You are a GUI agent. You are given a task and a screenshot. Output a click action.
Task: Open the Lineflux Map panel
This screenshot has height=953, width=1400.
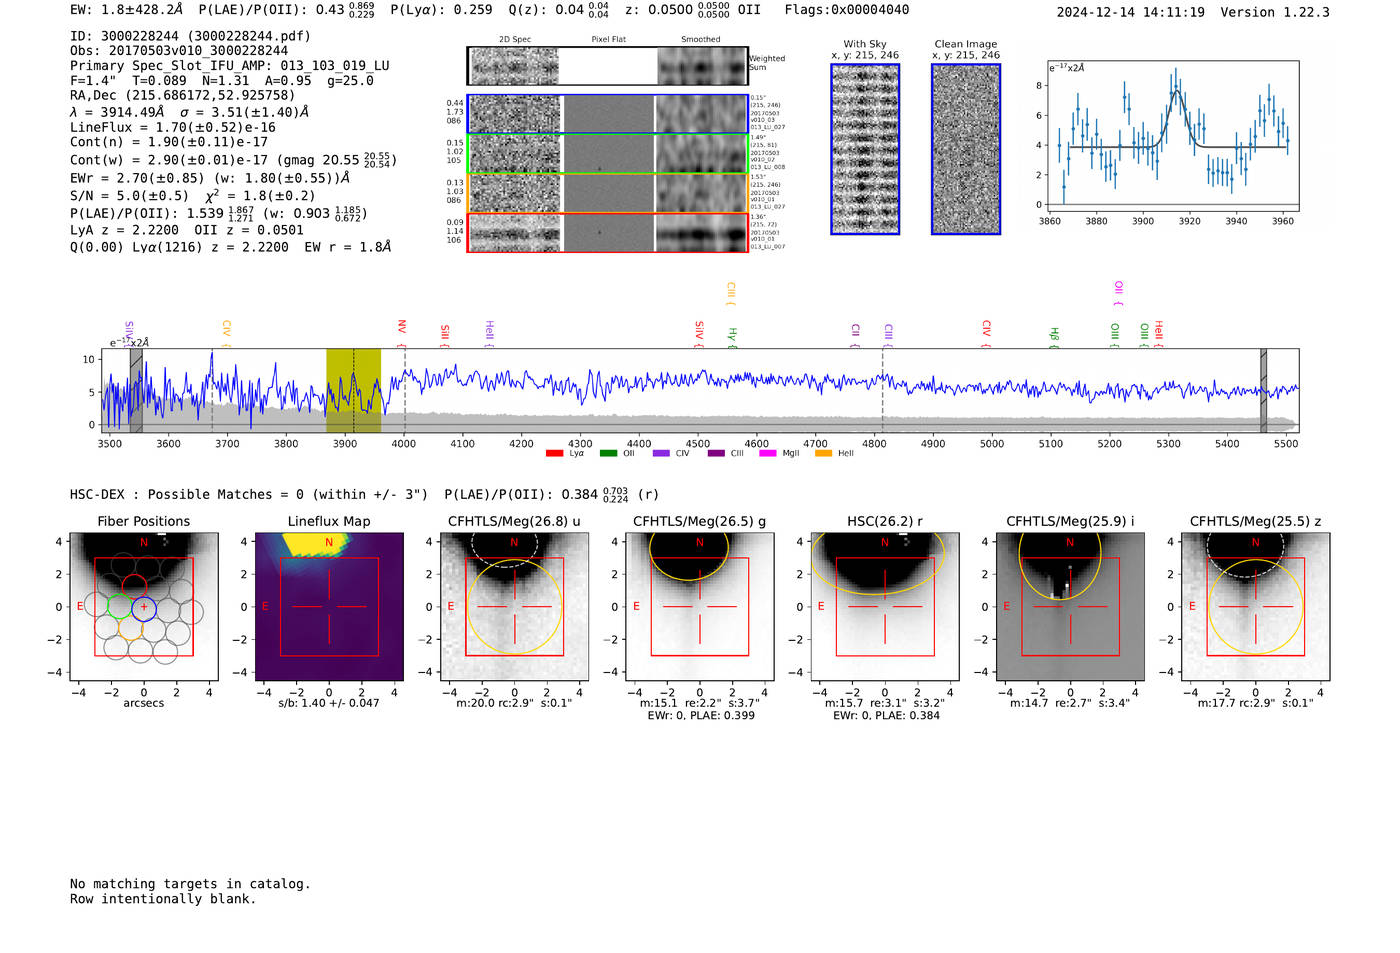[329, 607]
